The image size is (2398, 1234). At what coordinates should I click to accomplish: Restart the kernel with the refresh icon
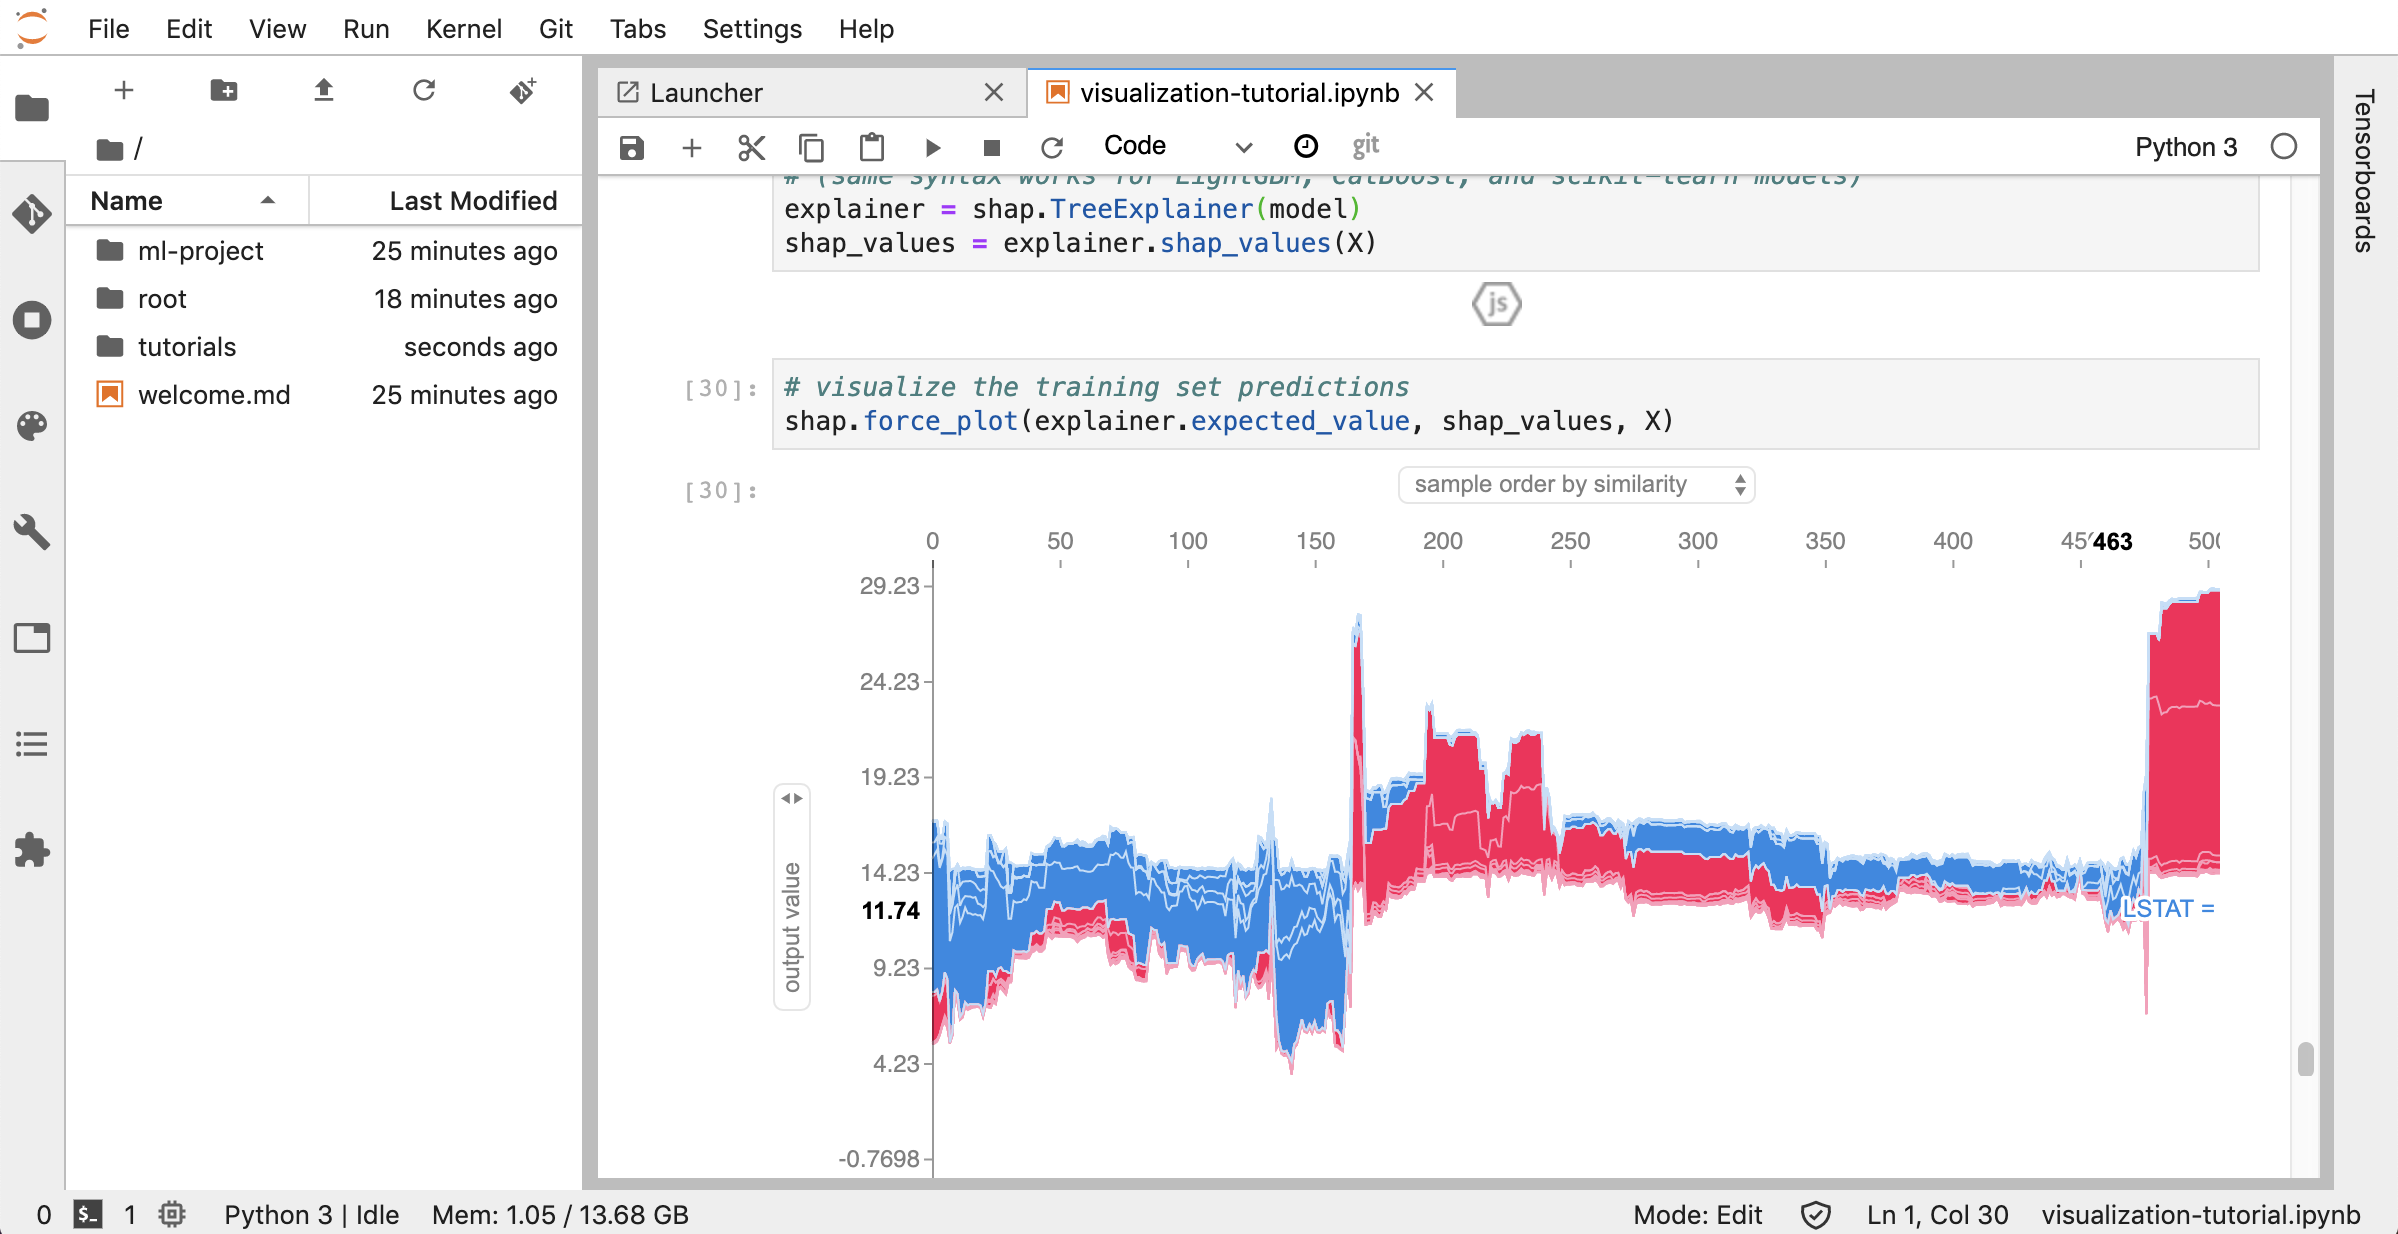pos(1051,148)
